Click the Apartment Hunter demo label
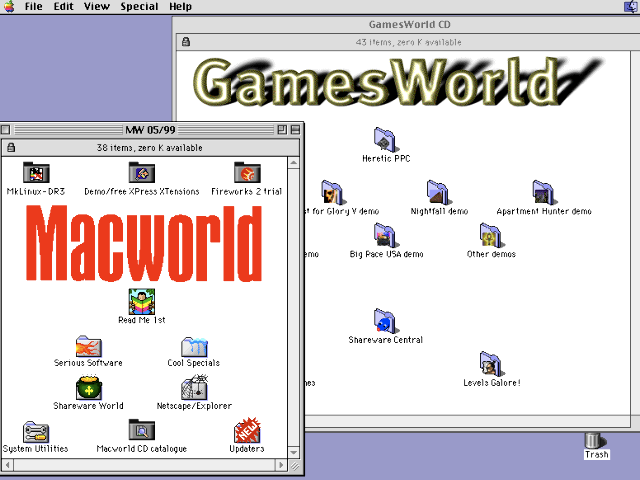The width and height of the screenshot is (640, 480). (544, 211)
